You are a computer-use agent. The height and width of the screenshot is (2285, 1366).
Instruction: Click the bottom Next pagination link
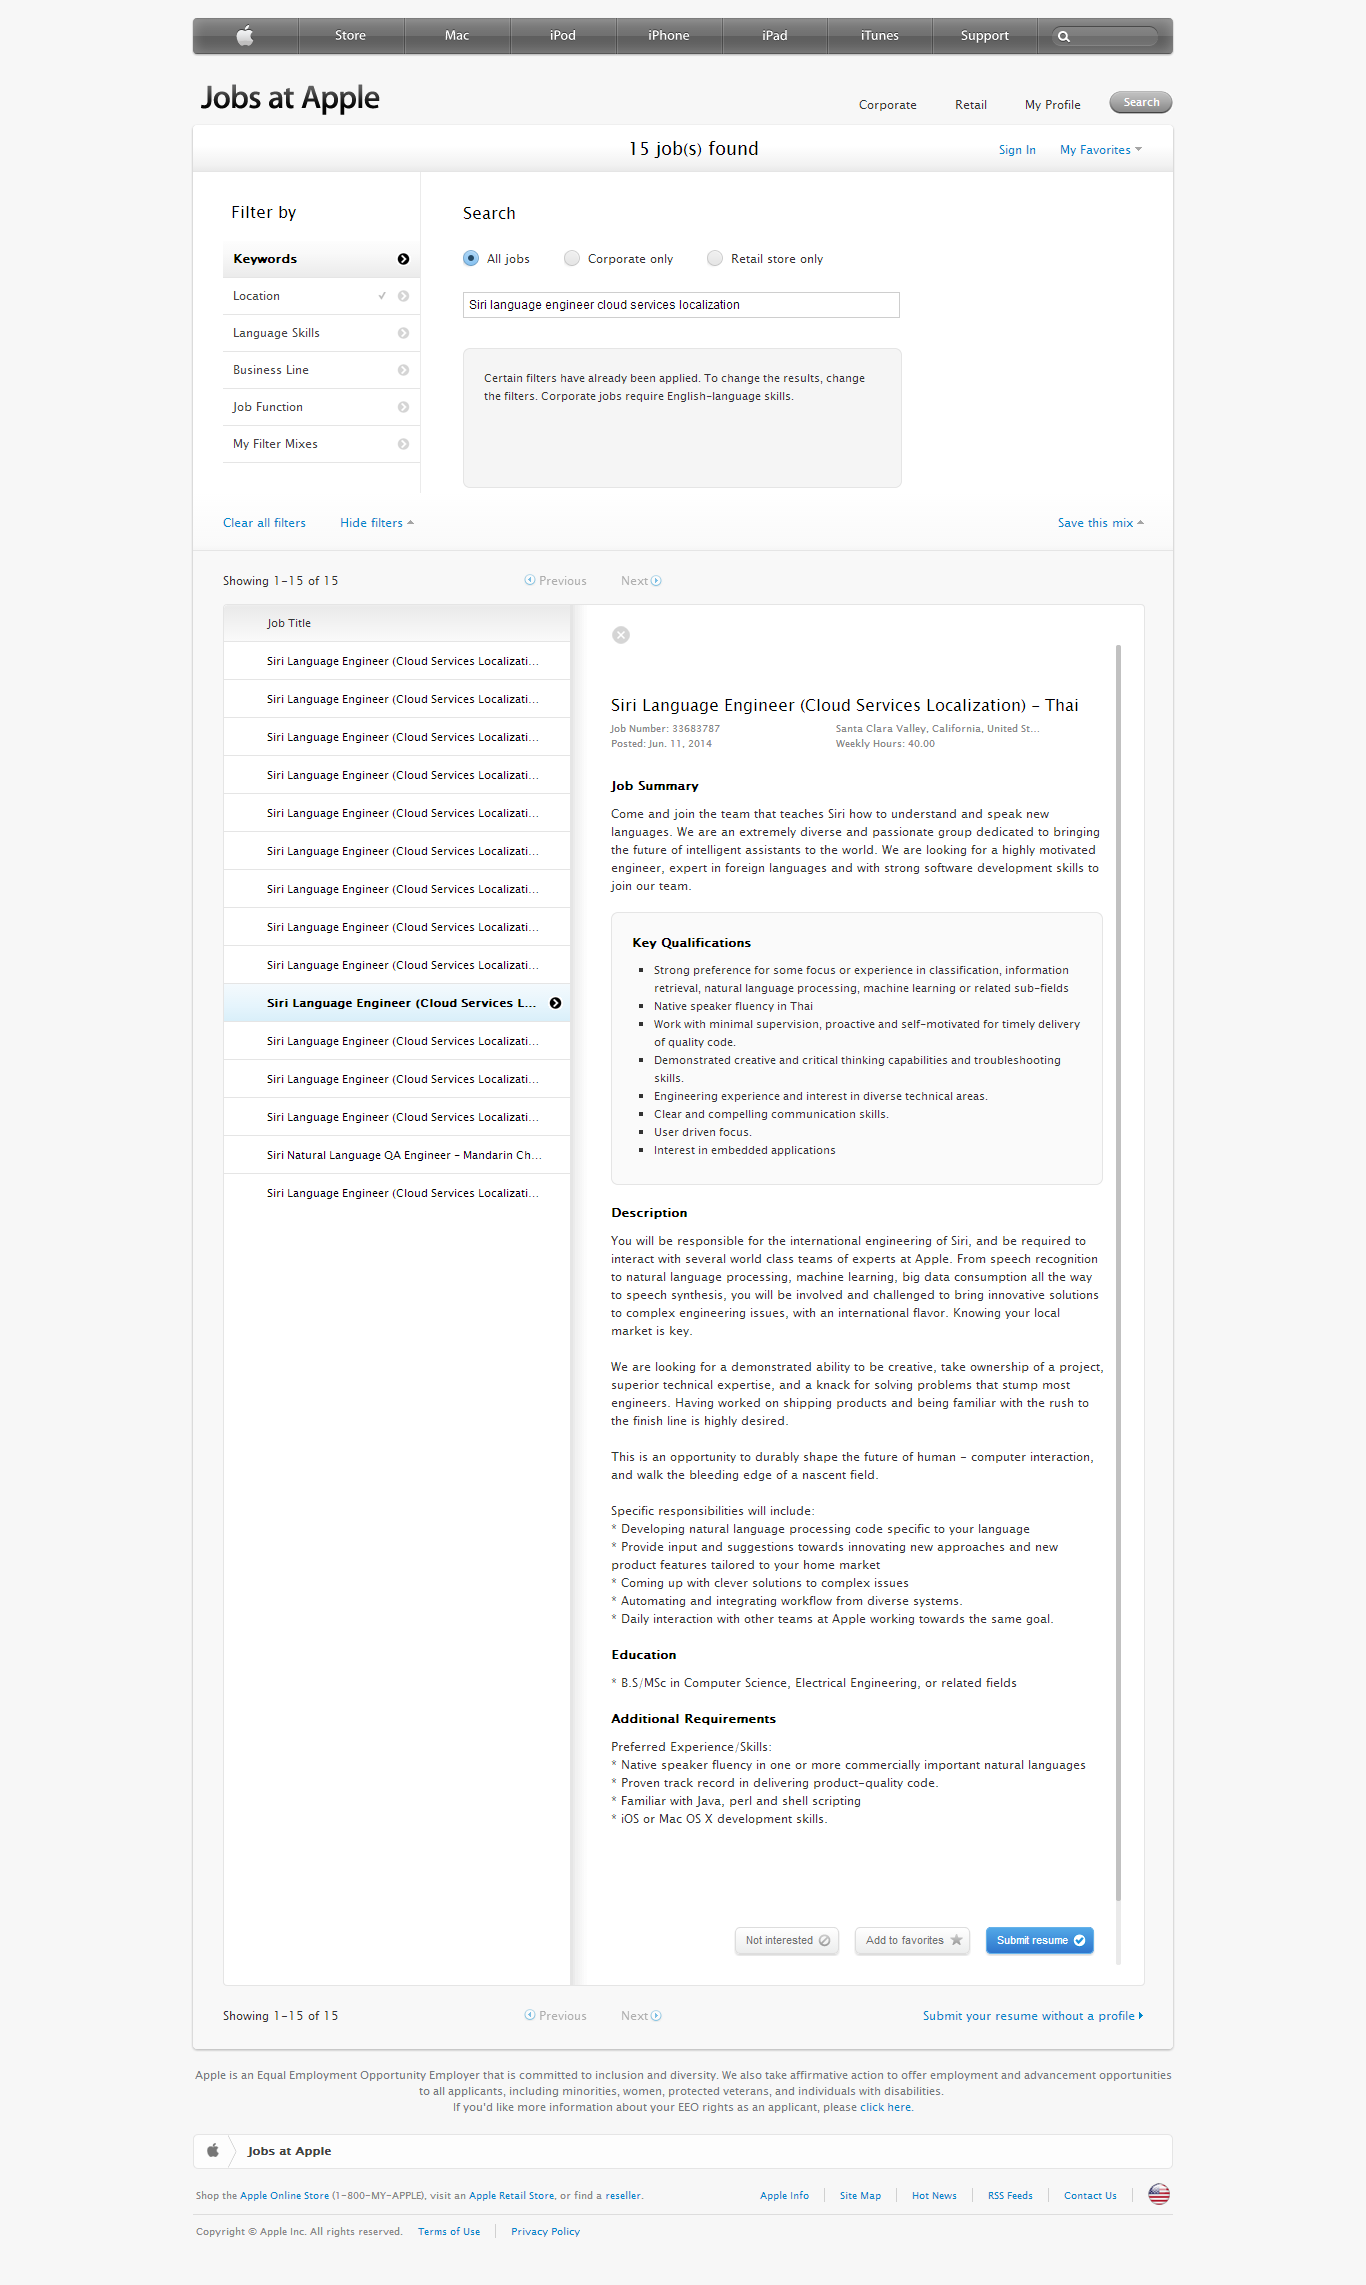click(641, 2016)
